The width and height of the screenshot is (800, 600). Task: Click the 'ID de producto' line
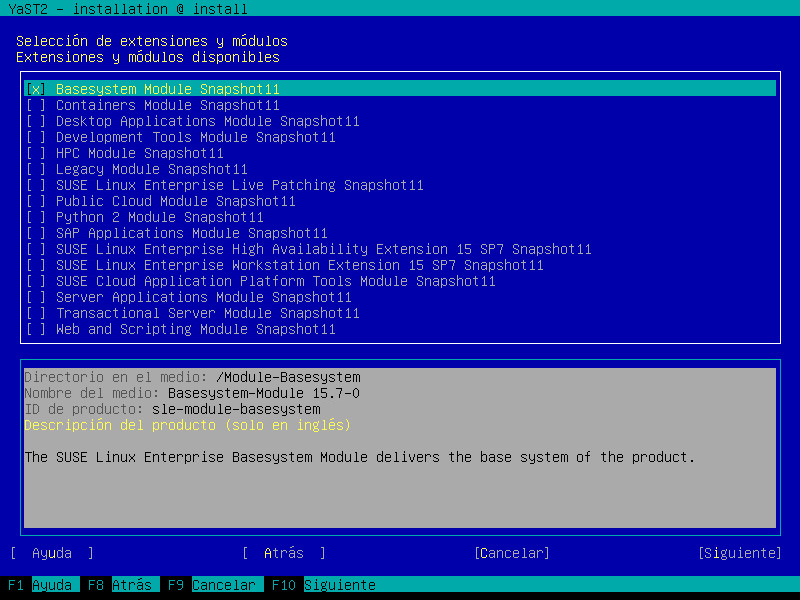coord(172,409)
